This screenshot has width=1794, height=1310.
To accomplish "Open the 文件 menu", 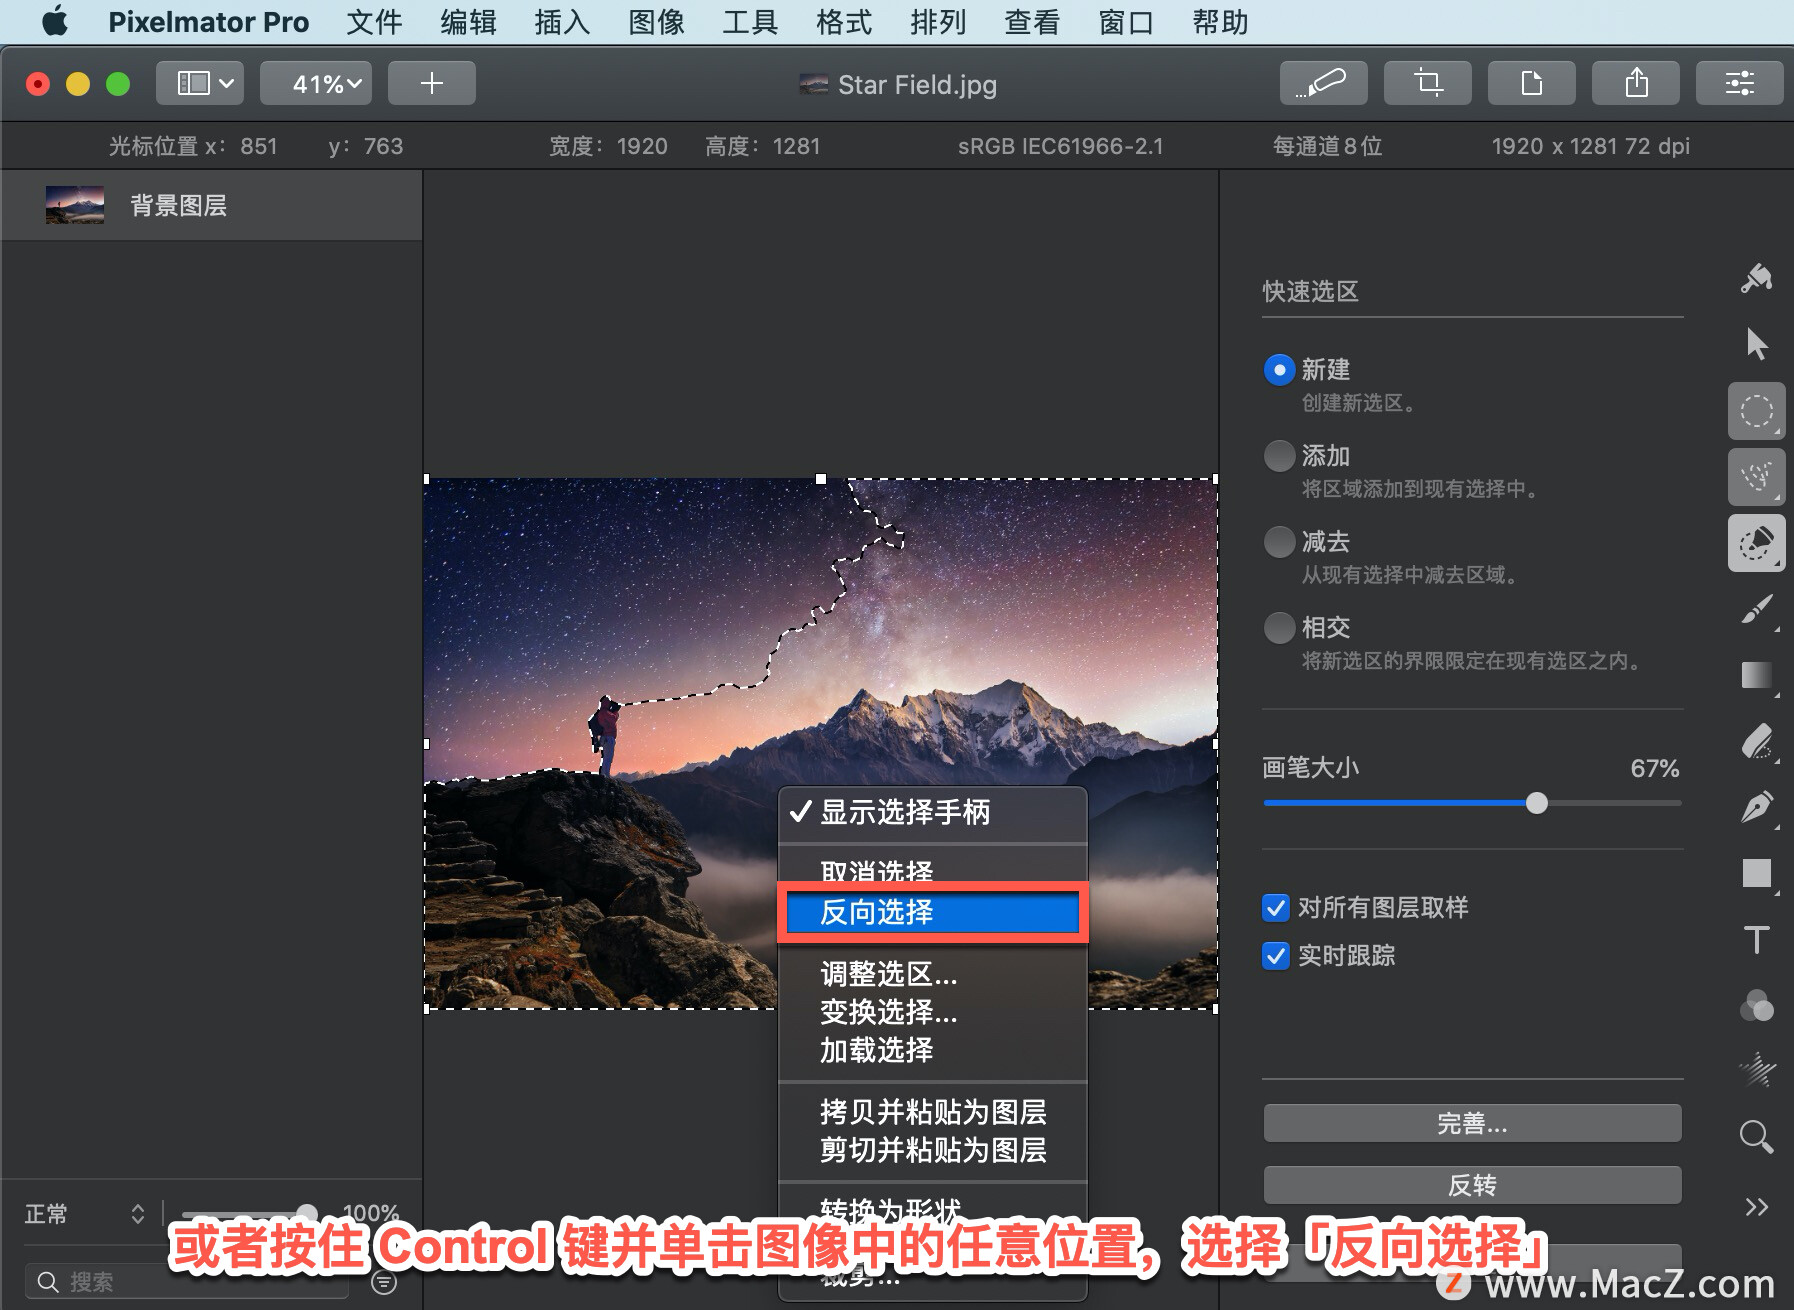I will (375, 22).
